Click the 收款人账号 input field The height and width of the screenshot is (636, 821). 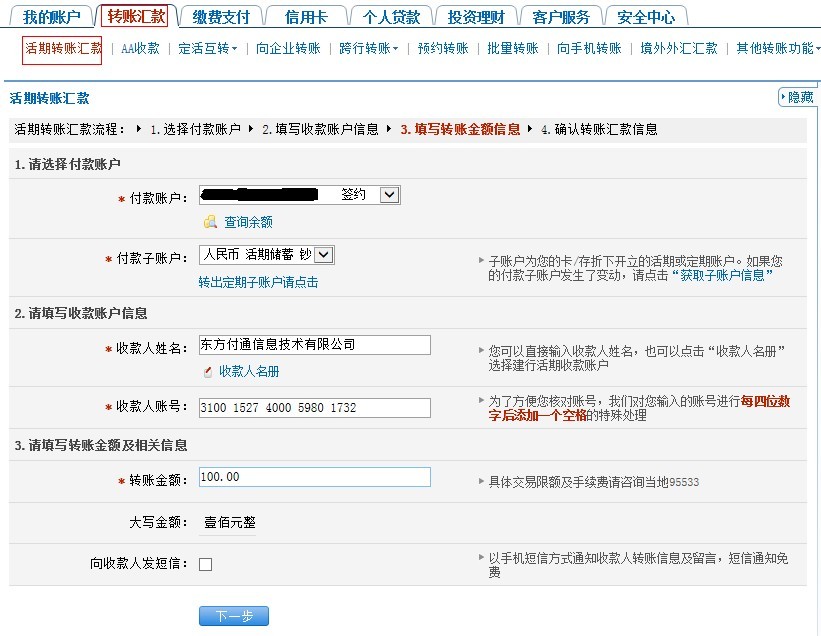pyautogui.click(x=314, y=408)
